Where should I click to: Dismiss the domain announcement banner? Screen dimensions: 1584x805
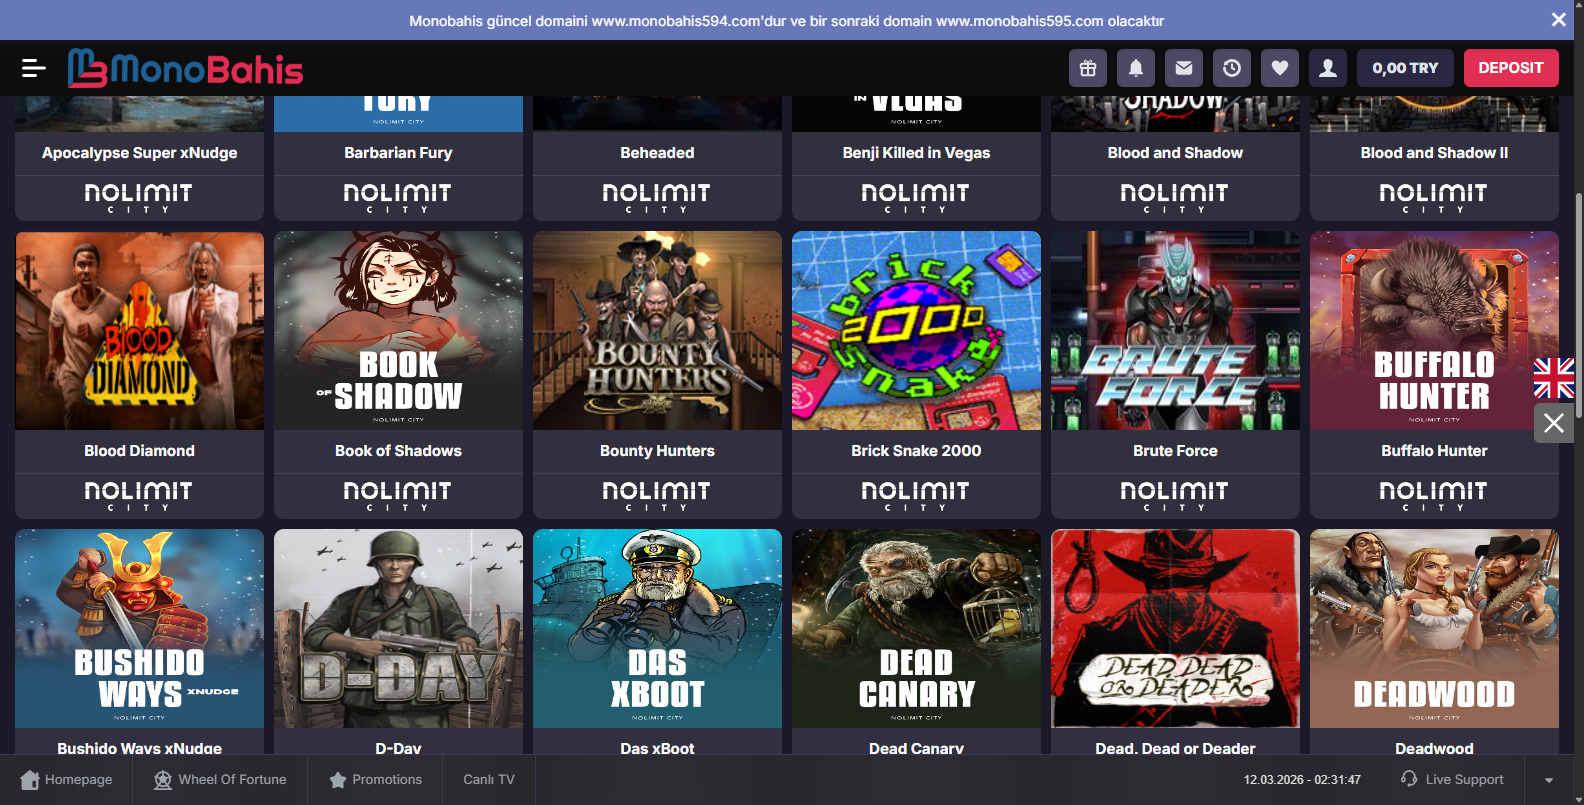tap(1558, 20)
